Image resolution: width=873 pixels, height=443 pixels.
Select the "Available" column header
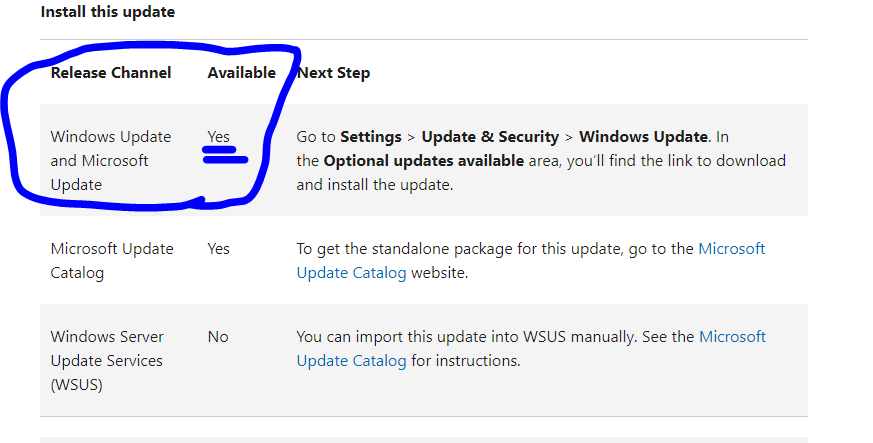pos(242,72)
